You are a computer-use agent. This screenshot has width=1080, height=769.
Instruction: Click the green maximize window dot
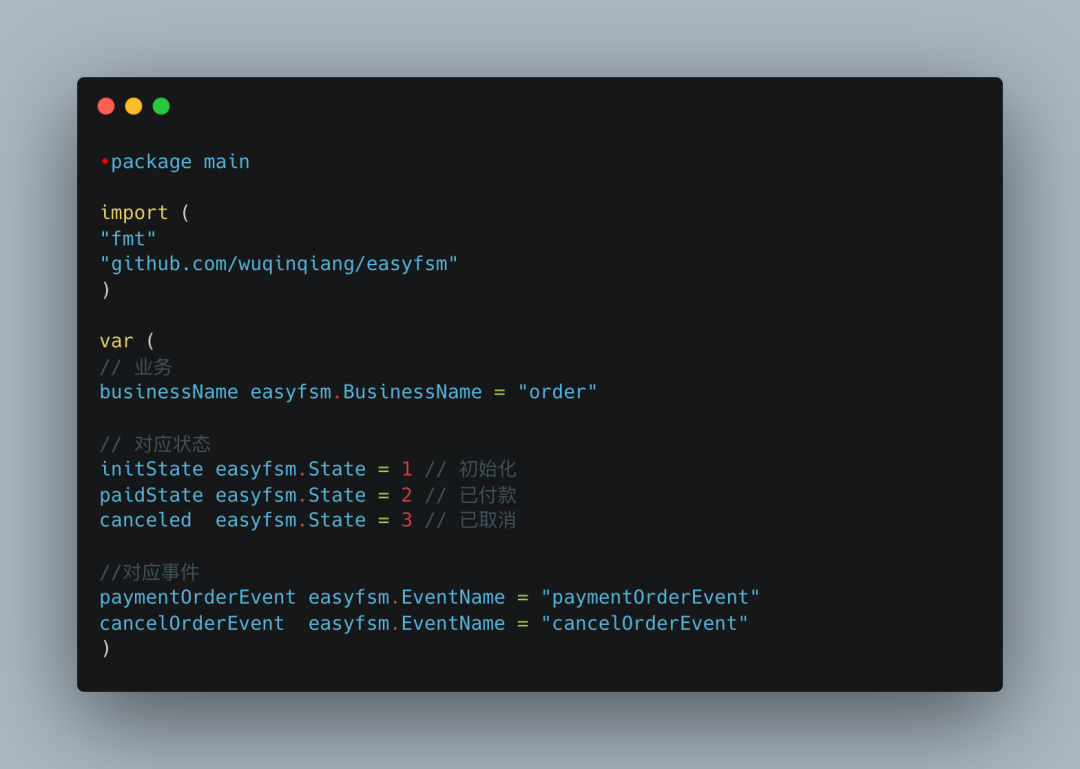coord(161,106)
